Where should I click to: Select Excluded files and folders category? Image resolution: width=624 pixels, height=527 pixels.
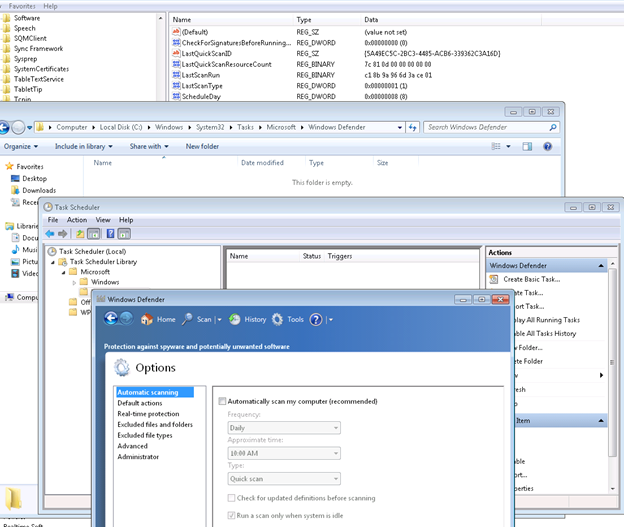(x=155, y=424)
